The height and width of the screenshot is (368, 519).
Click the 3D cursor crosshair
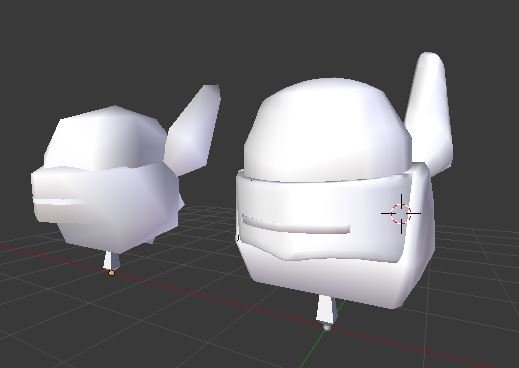(x=401, y=213)
